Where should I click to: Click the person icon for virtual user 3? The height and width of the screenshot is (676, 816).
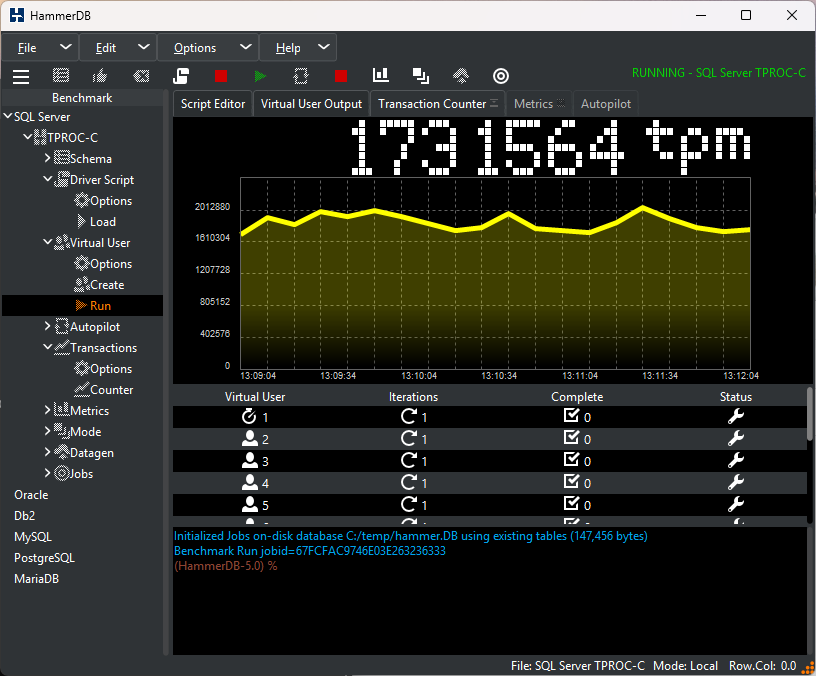click(250, 461)
